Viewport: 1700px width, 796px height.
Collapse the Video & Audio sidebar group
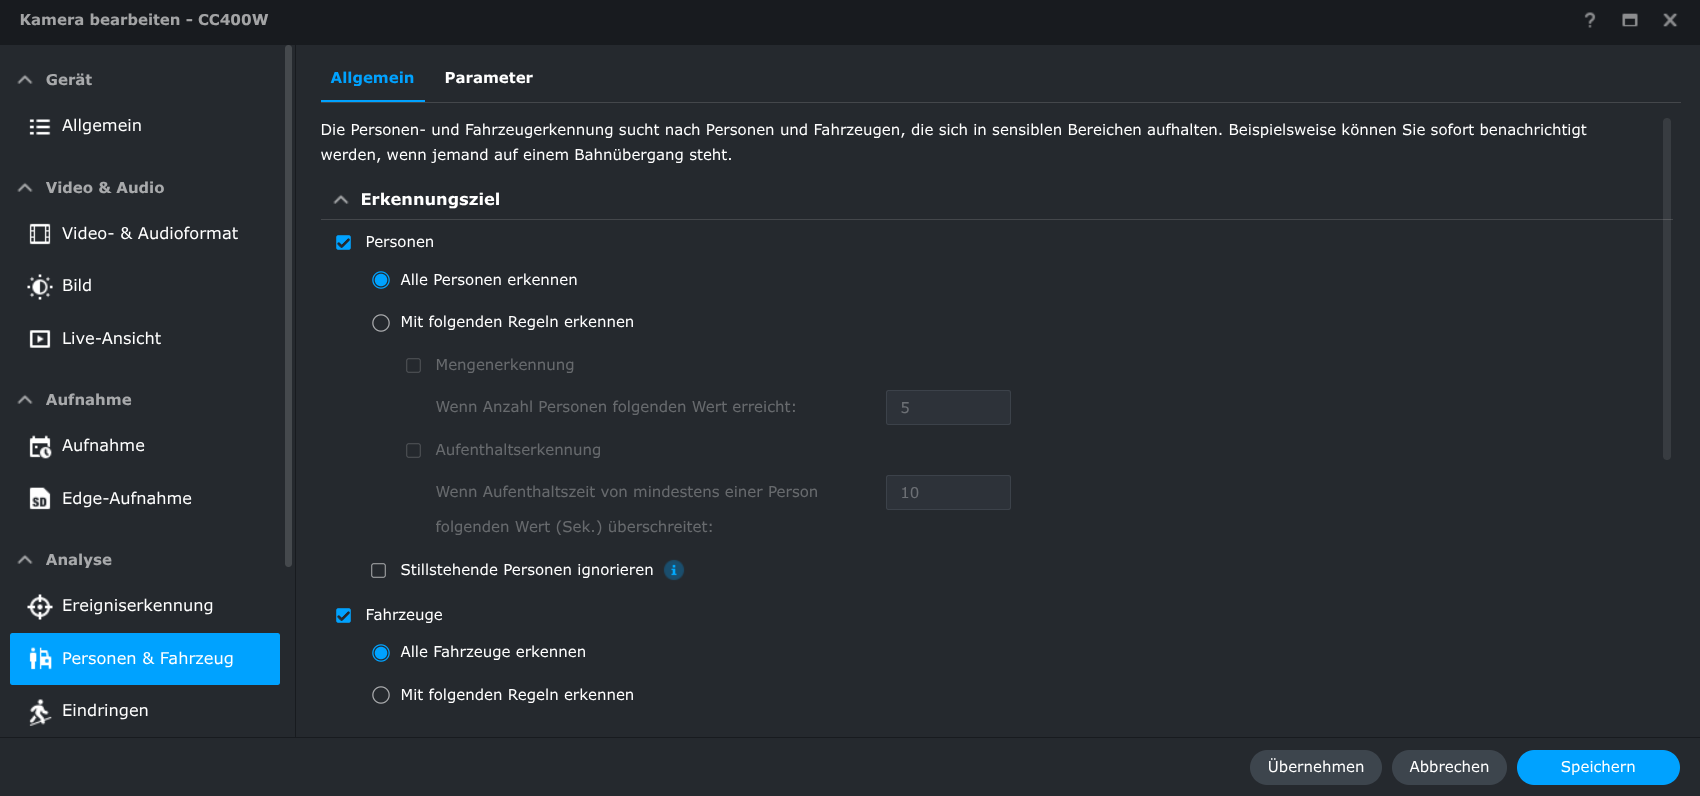tap(25, 188)
